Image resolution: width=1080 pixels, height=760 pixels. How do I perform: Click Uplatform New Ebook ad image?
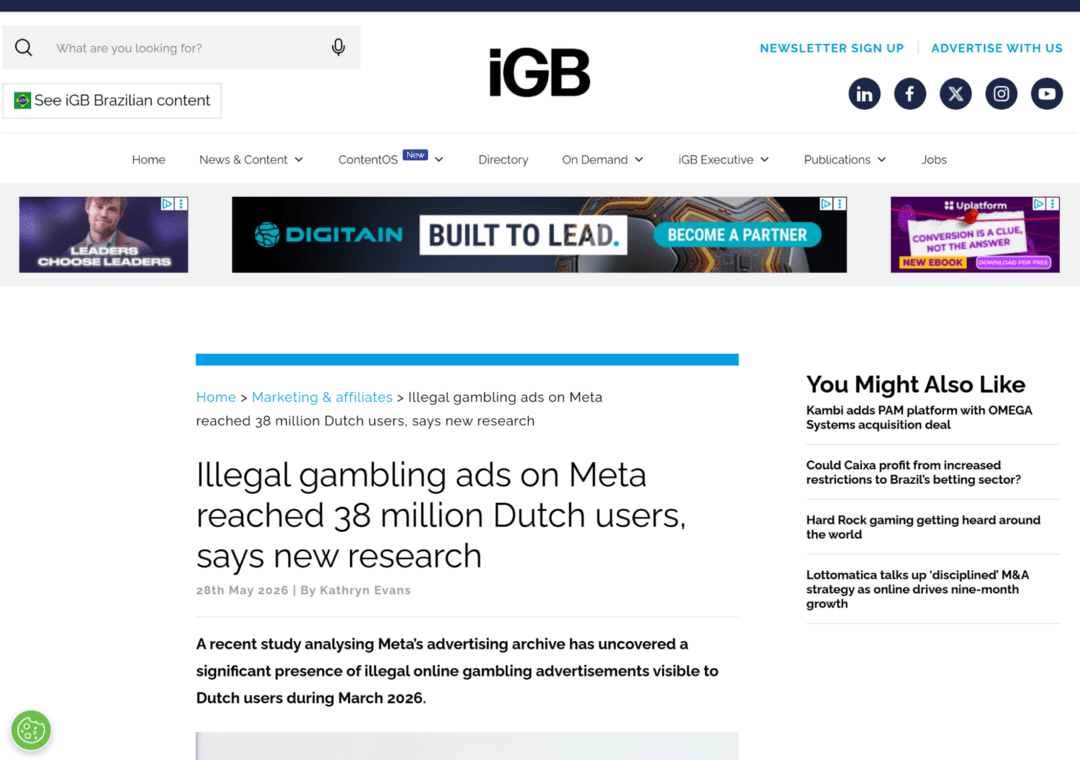click(975, 235)
